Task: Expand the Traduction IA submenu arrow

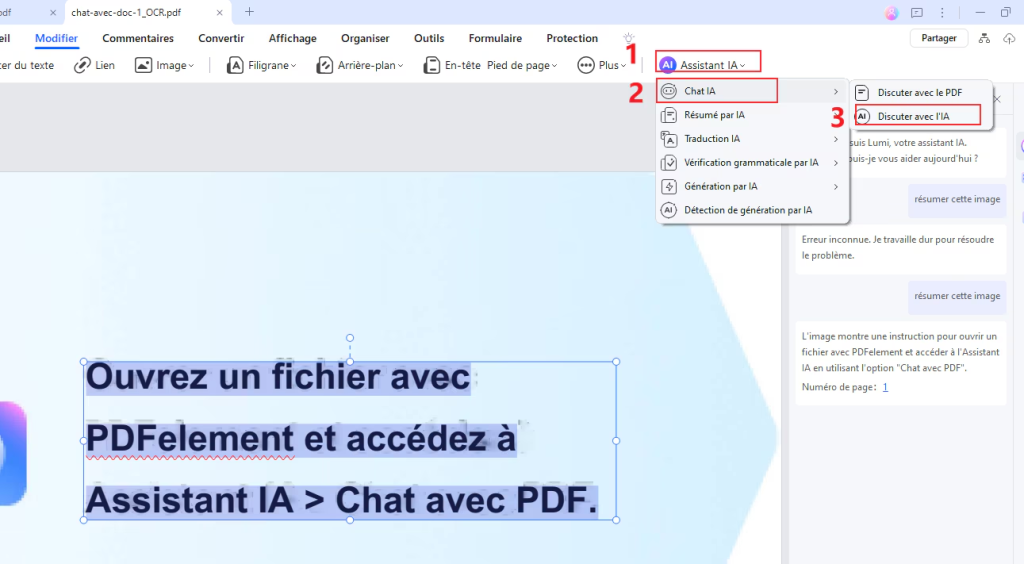Action: [x=836, y=139]
